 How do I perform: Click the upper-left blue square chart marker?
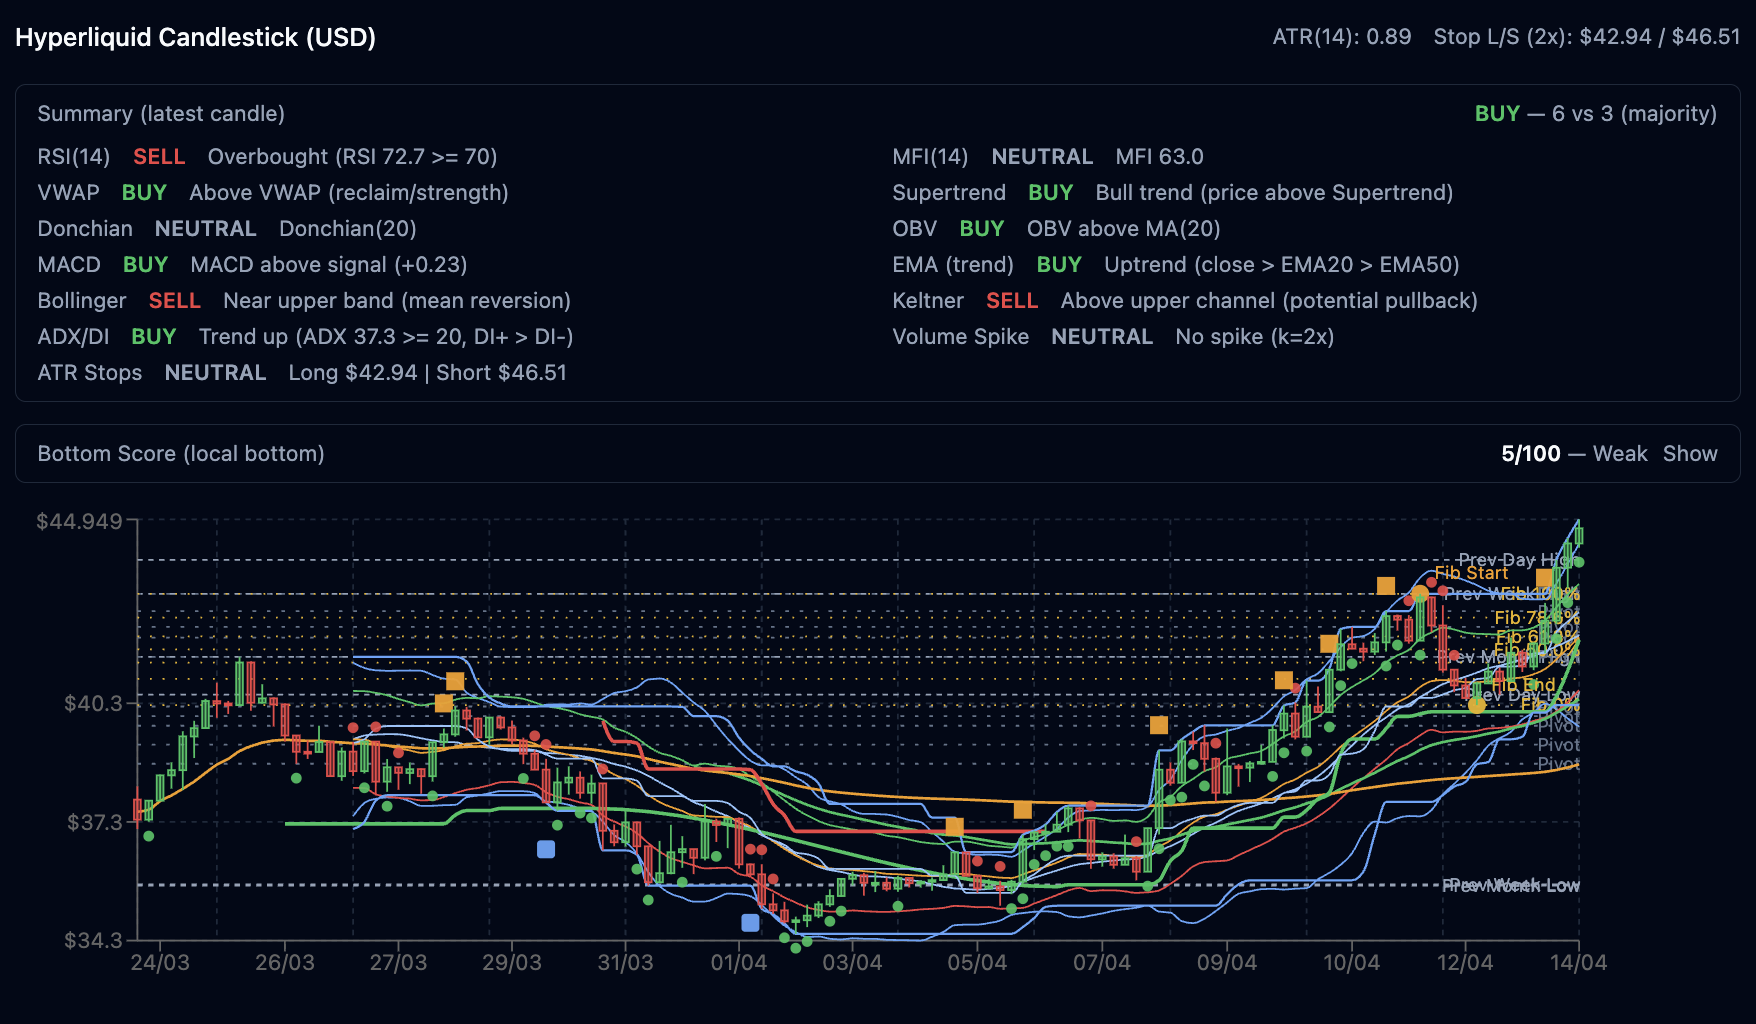[x=546, y=849]
